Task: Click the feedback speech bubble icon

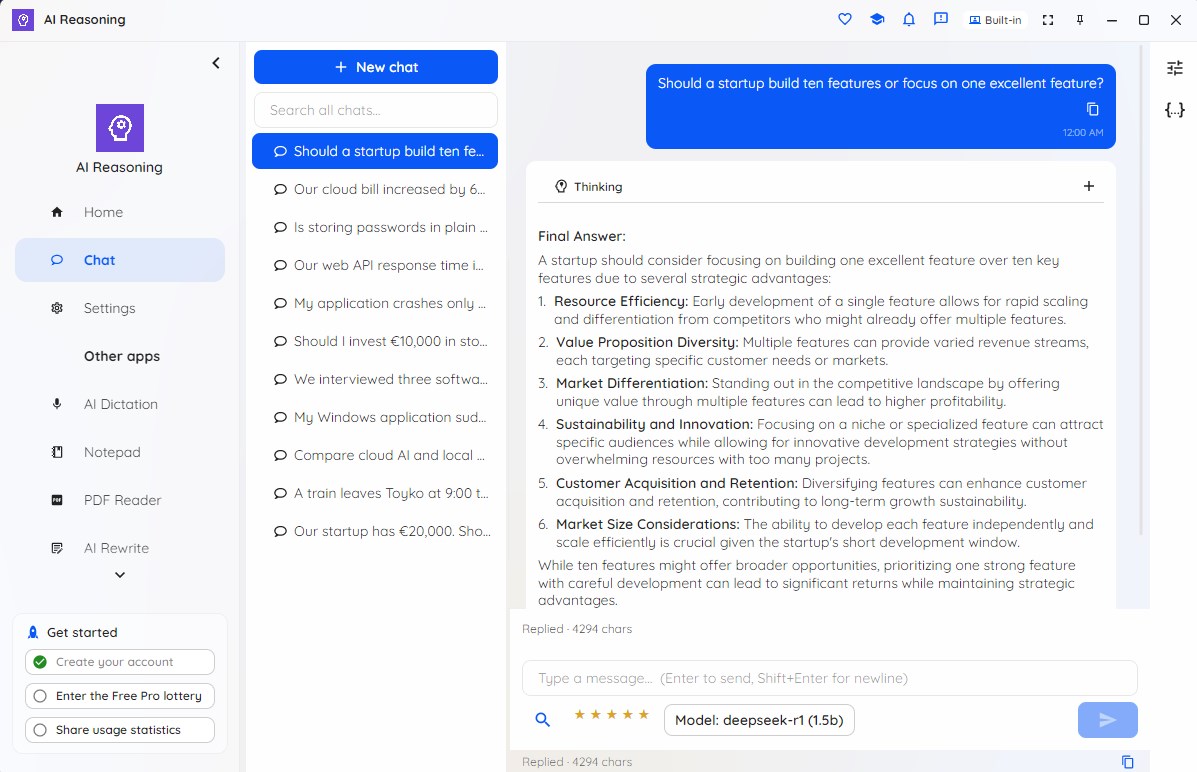Action: pyautogui.click(x=940, y=20)
